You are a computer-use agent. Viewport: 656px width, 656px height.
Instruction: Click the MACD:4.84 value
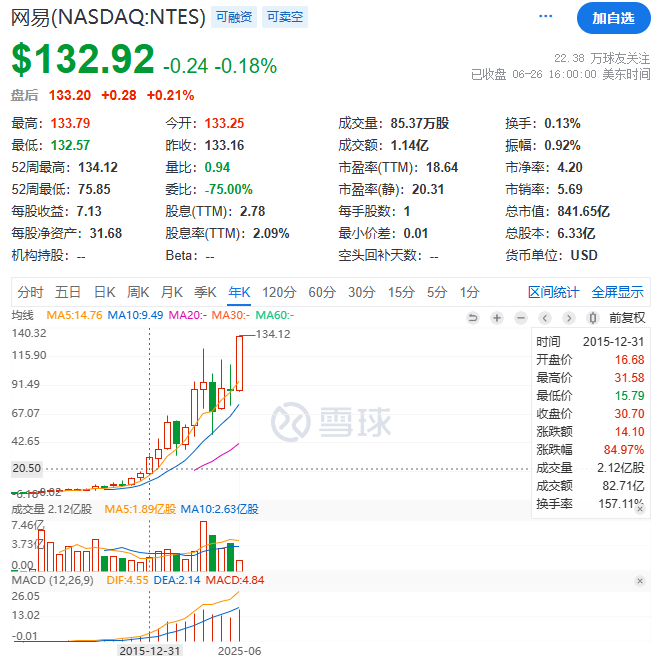click(x=235, y=580)
